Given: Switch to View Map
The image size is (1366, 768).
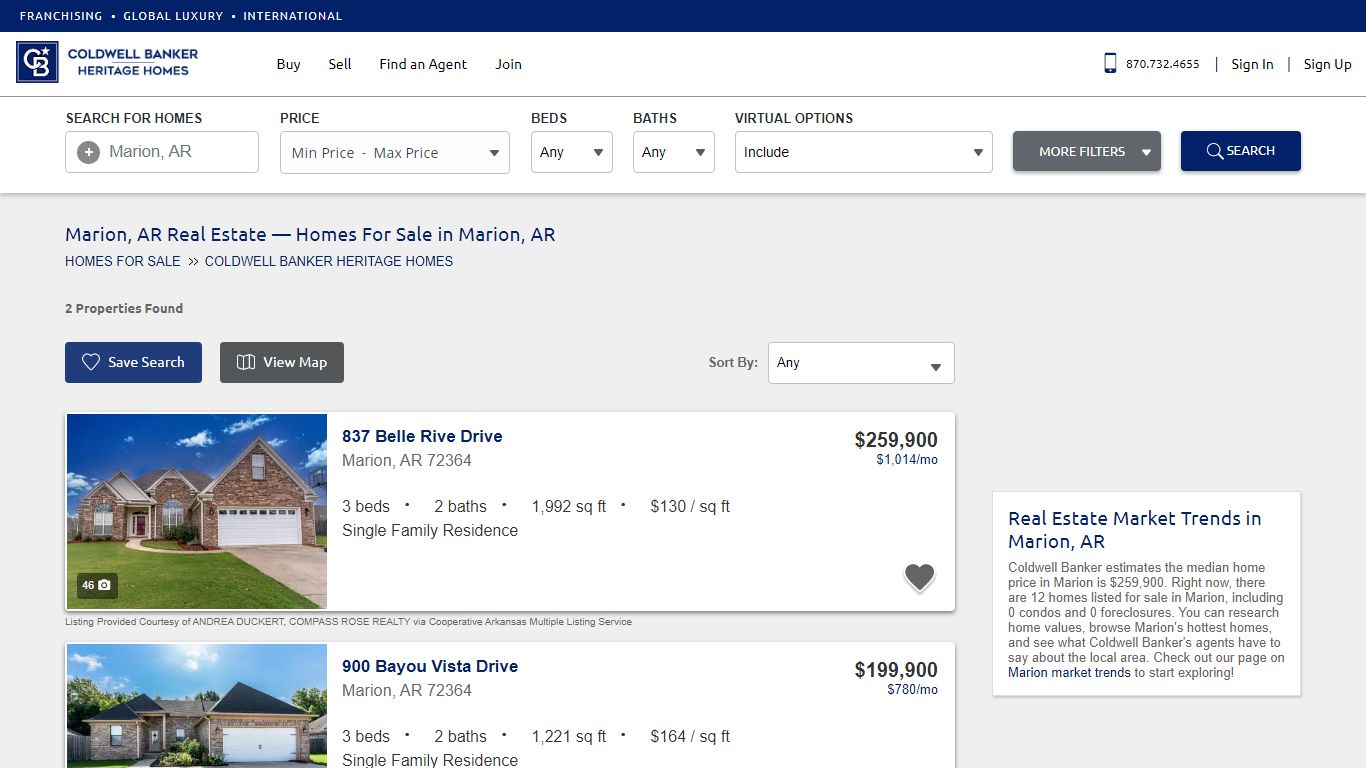Looking at the screenshot, I should click(282, 362).
